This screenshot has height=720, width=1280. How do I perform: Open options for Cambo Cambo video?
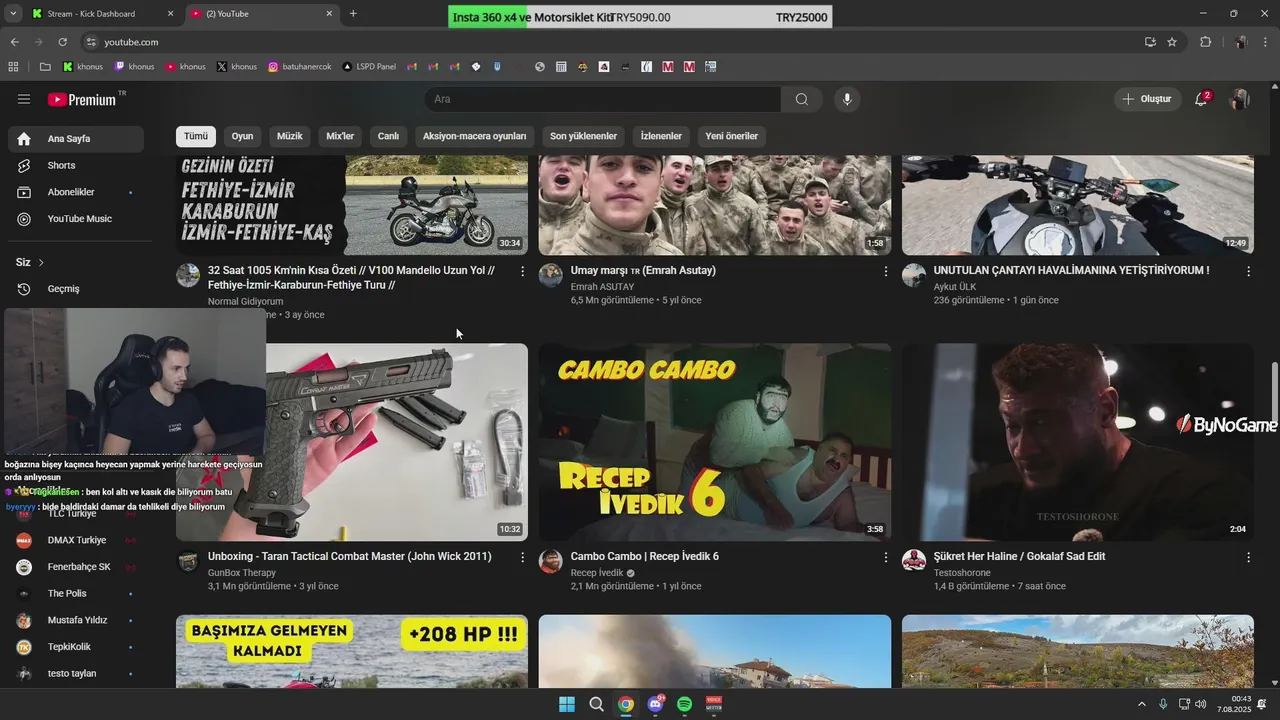(x=885, y=557)
